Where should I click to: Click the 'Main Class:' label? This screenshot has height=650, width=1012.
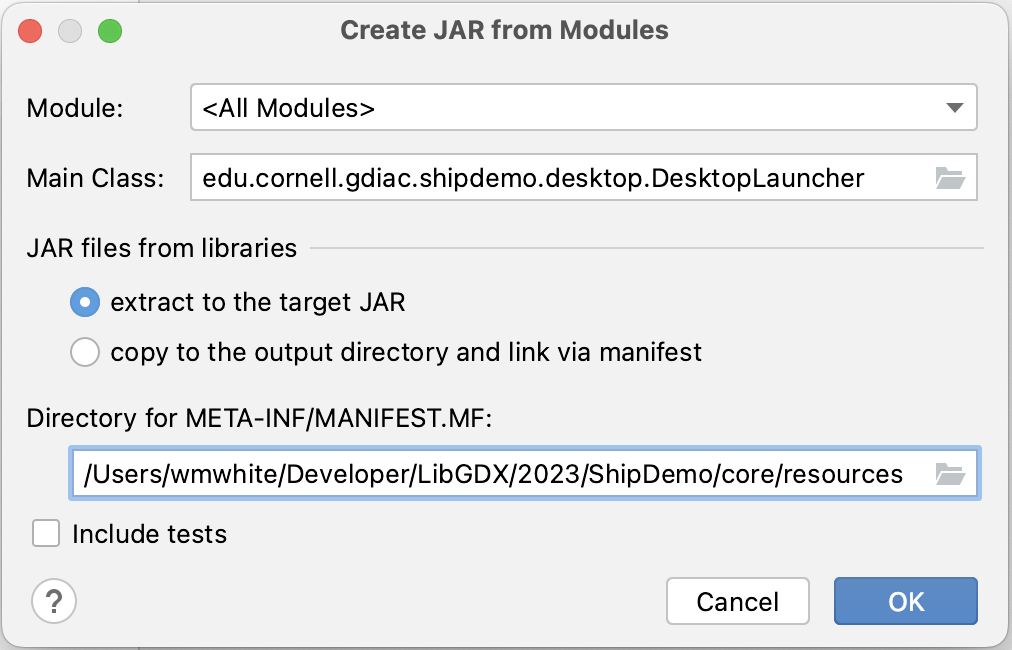[x=95, y=179]
